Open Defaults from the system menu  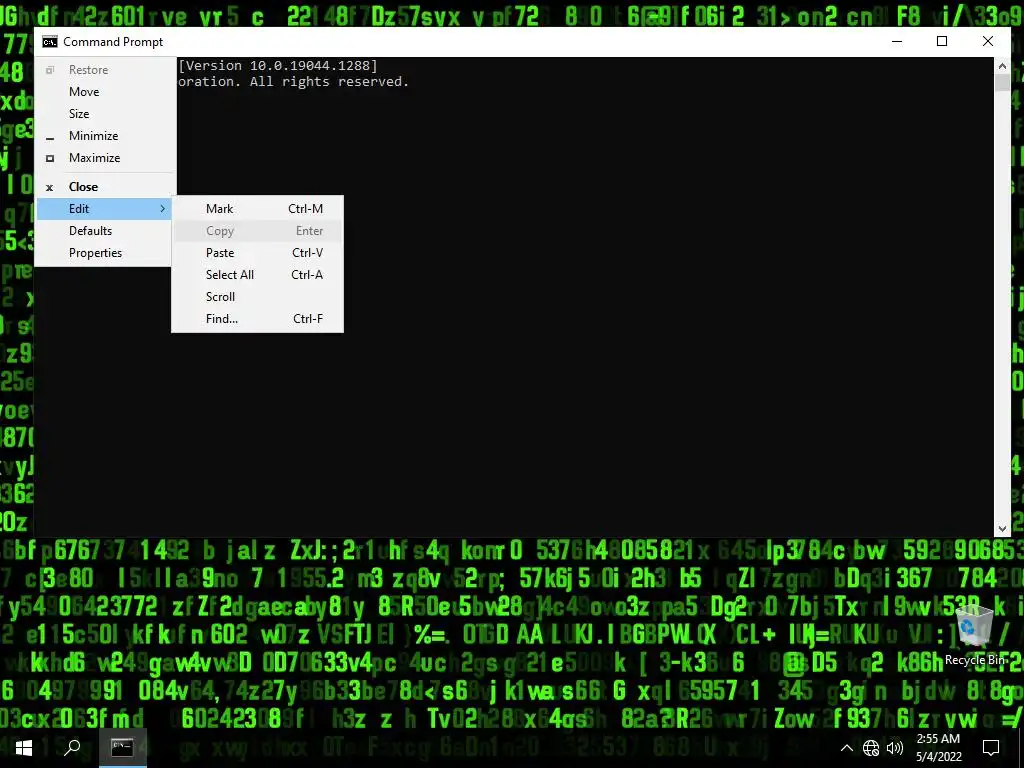105,231
